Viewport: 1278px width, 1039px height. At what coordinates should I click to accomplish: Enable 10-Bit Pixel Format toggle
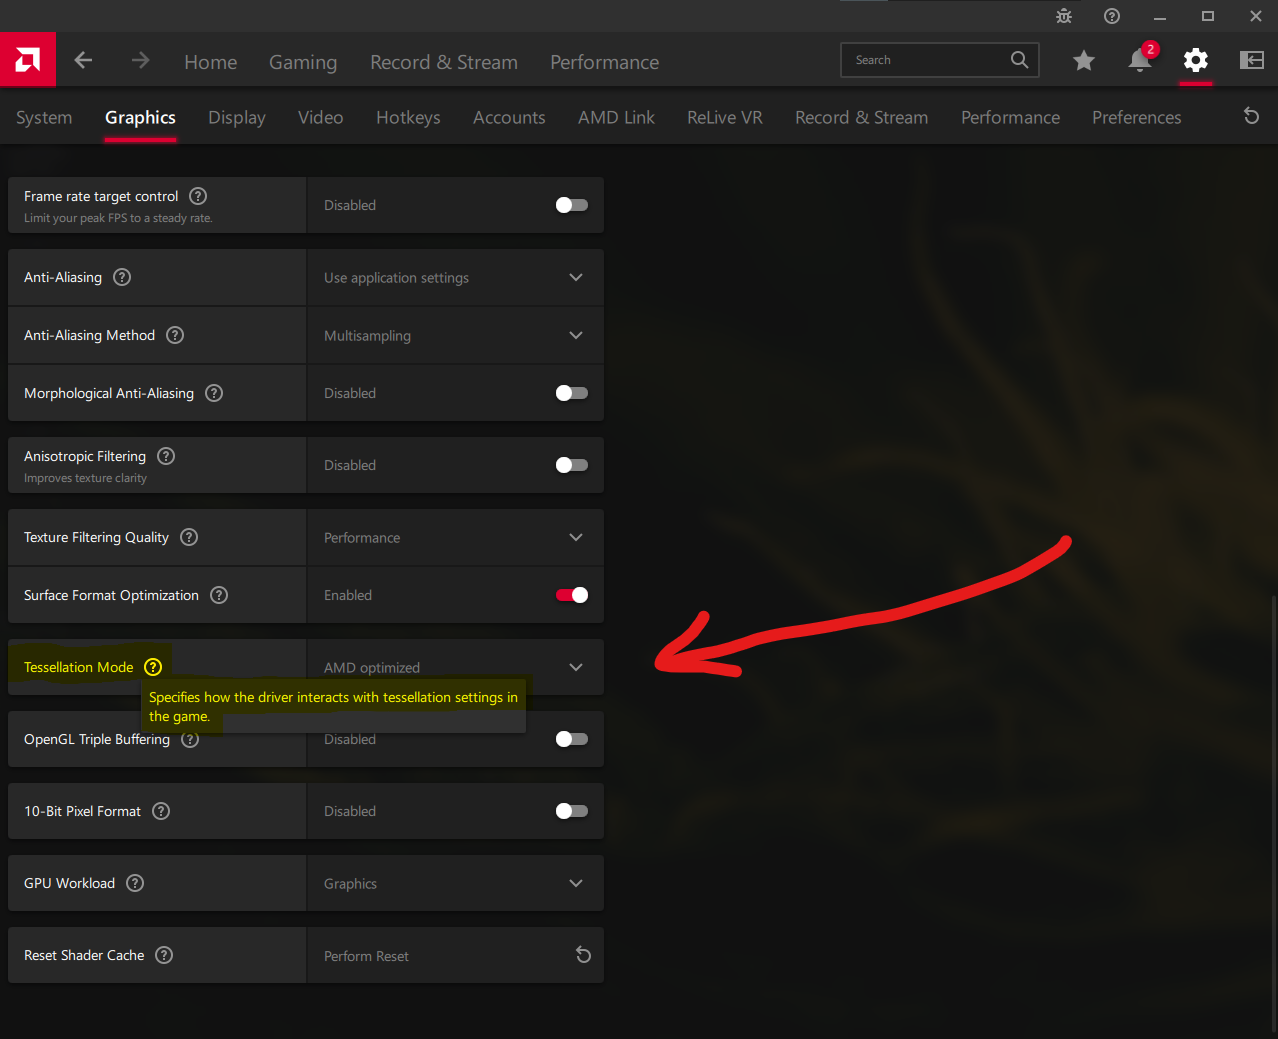click(572, 811)
